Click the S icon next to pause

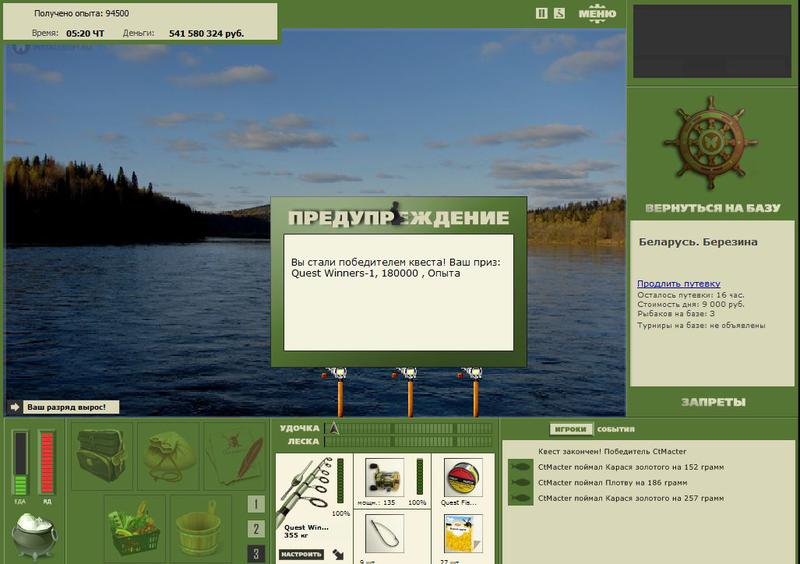click(x=559, y=13)
